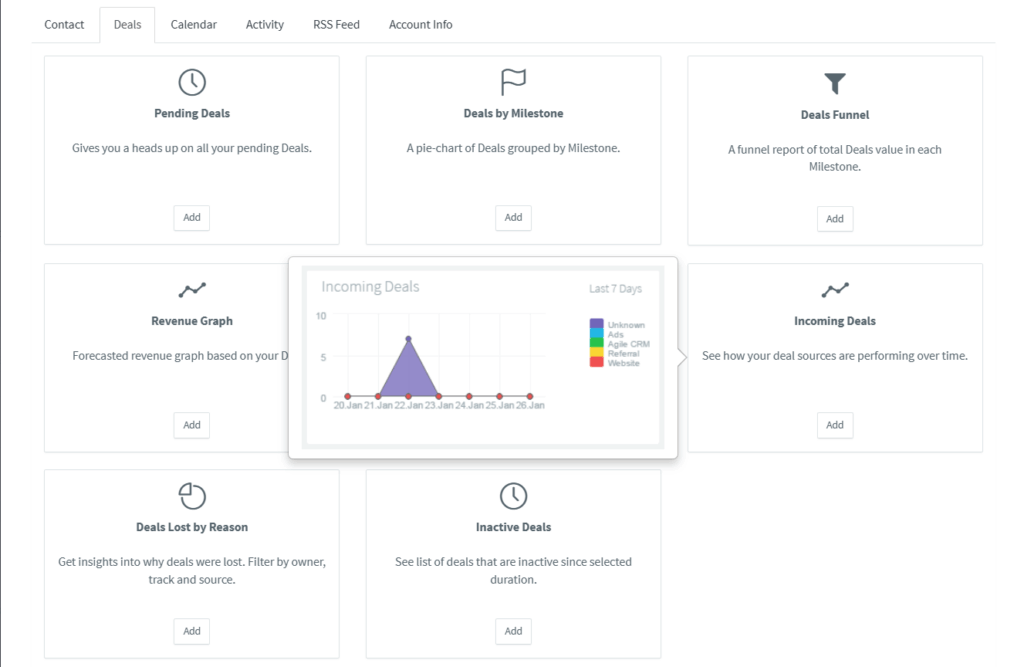Click the red Website legend swatch
1024x667 pixels.
[x=597, y=362]
